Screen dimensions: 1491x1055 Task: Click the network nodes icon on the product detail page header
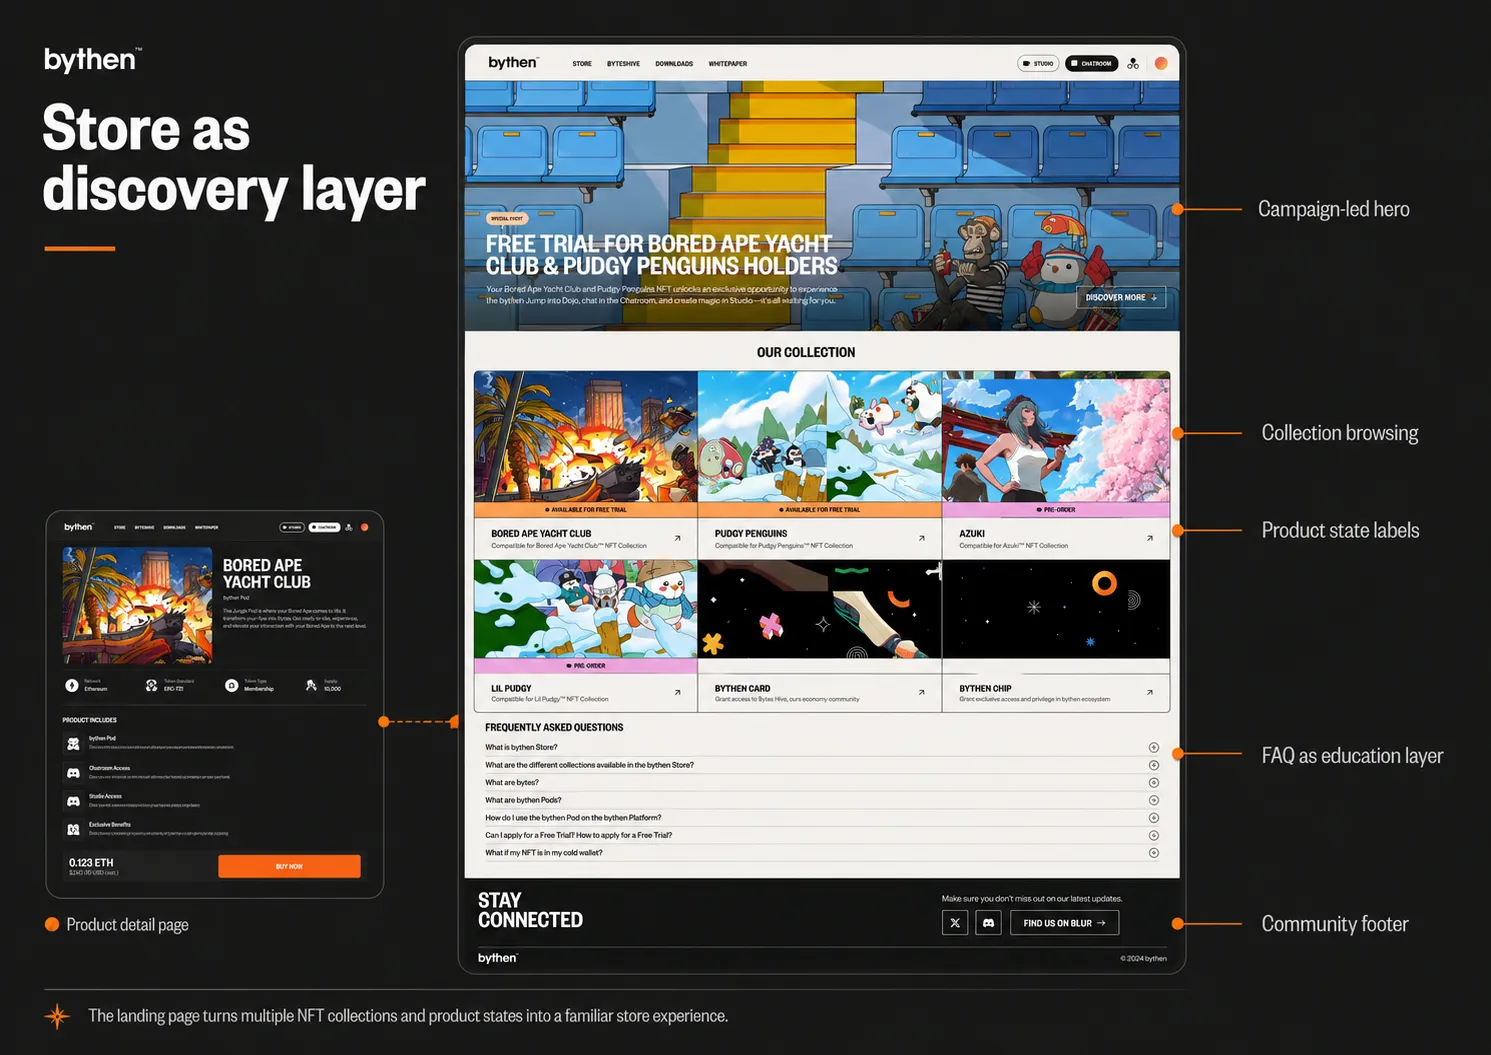(349, 527)
